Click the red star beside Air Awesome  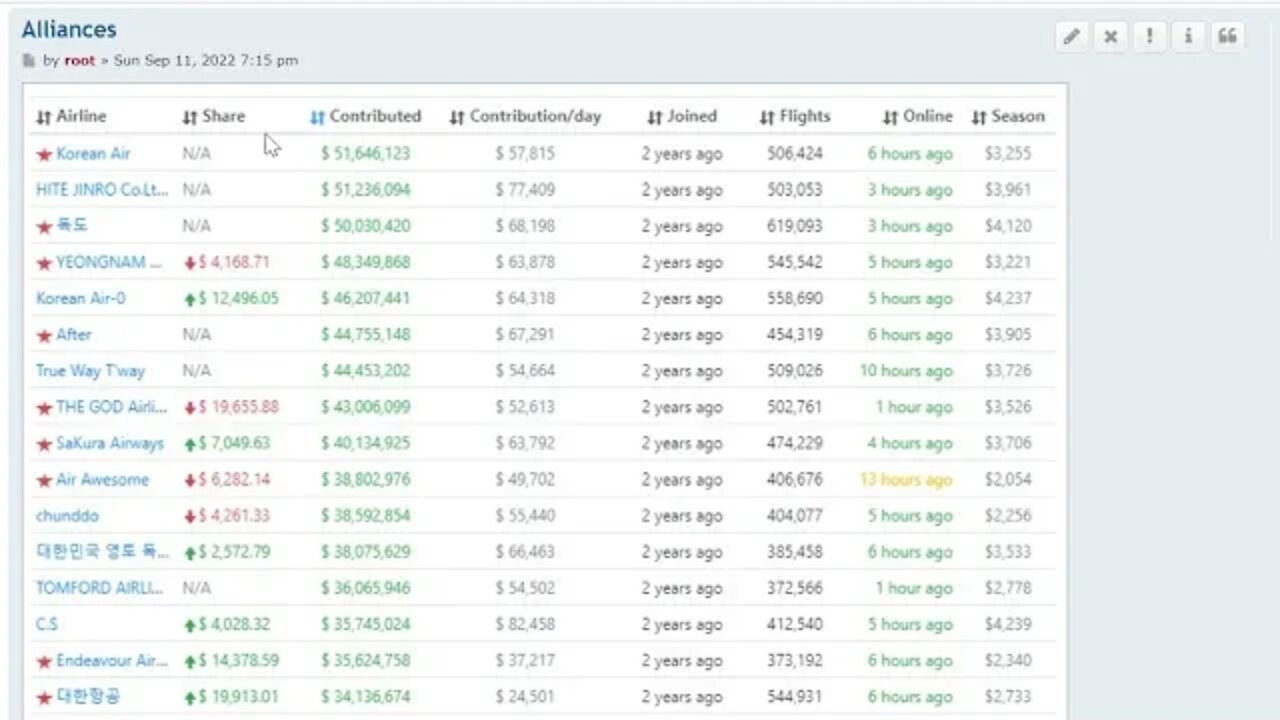44,480
